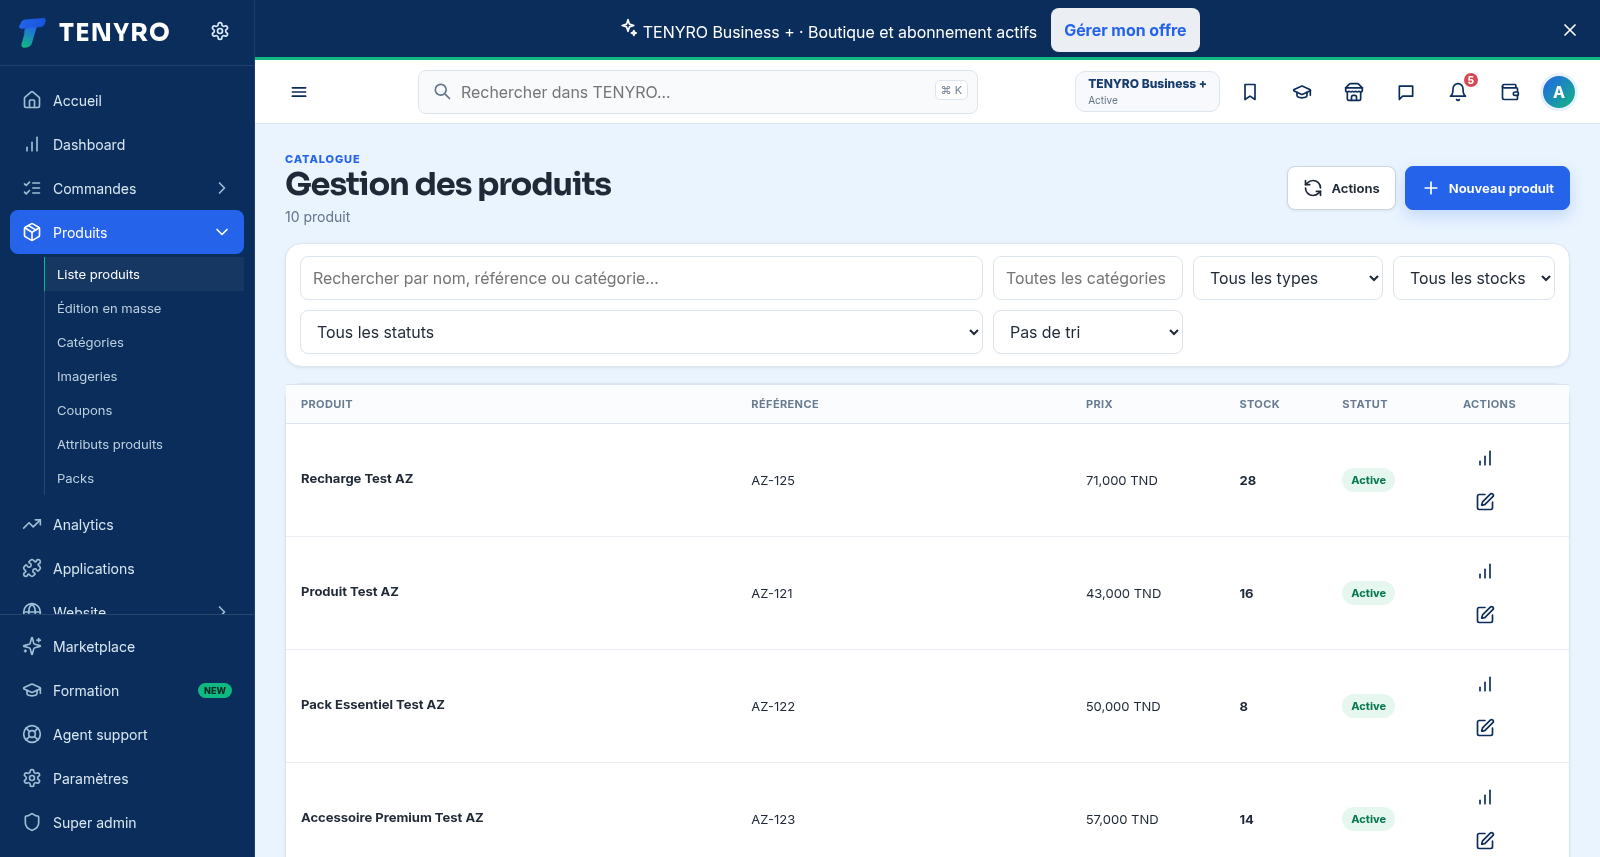The width and height of the screenshot is (1600, 857).
Task: Open settings gear next to TENYRO logo
Action: pos(220,31)
